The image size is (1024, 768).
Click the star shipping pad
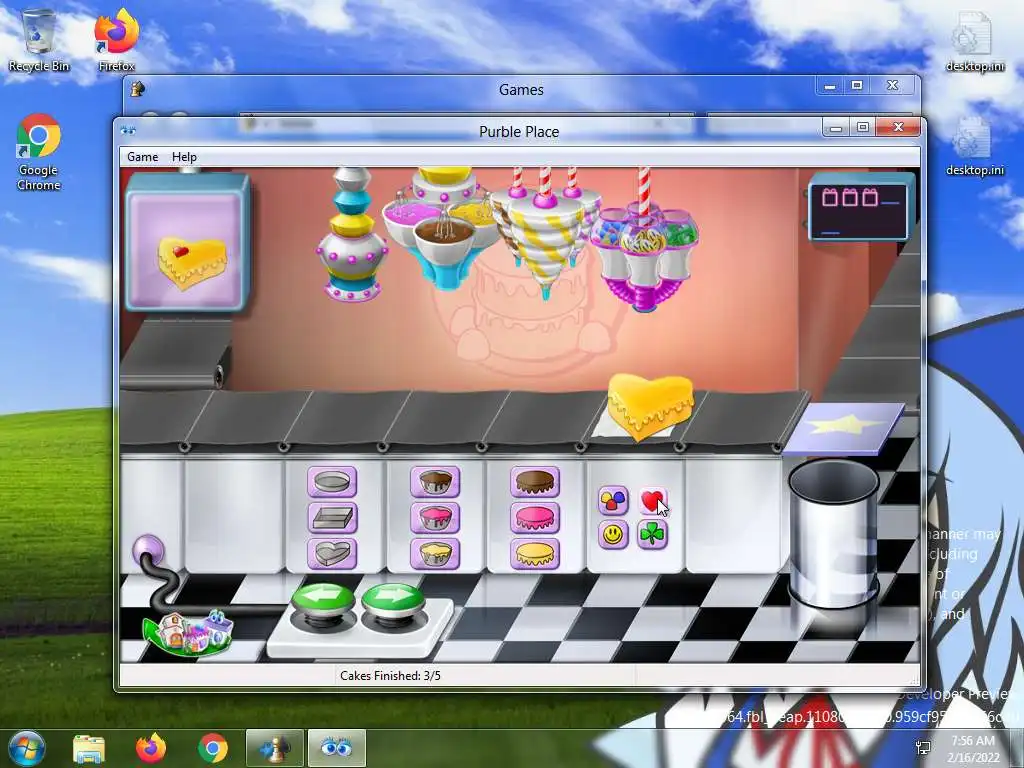tap(843, 428)
